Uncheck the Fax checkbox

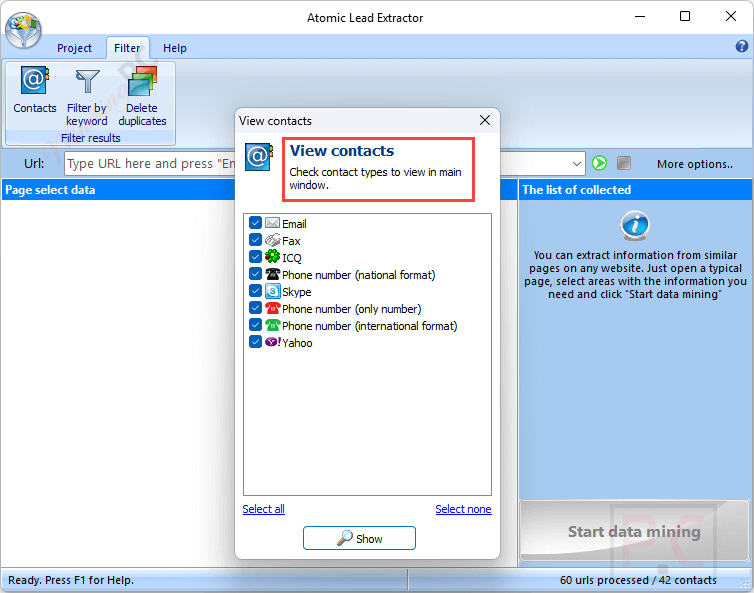255,240
